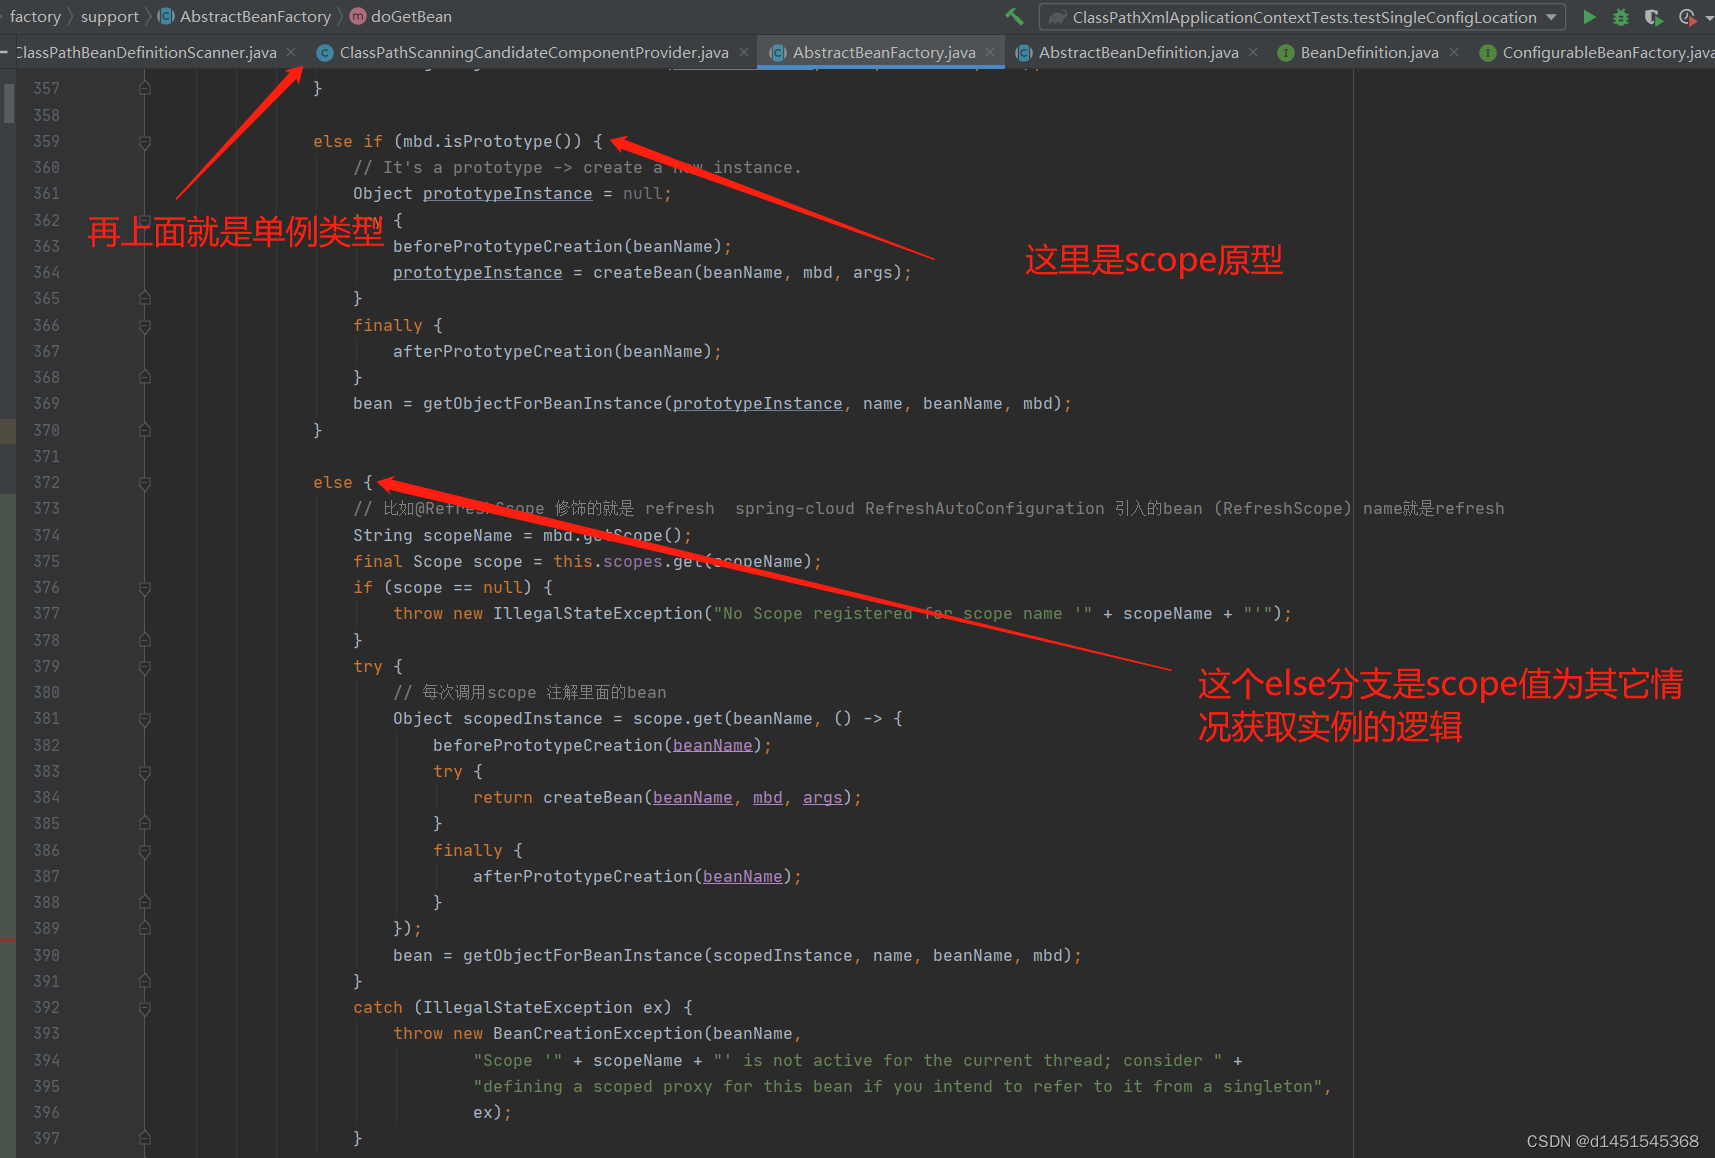Collapse the try block fold at line 362
1715x1158 pixels.
pyautogui.click(x=145, y=220)
